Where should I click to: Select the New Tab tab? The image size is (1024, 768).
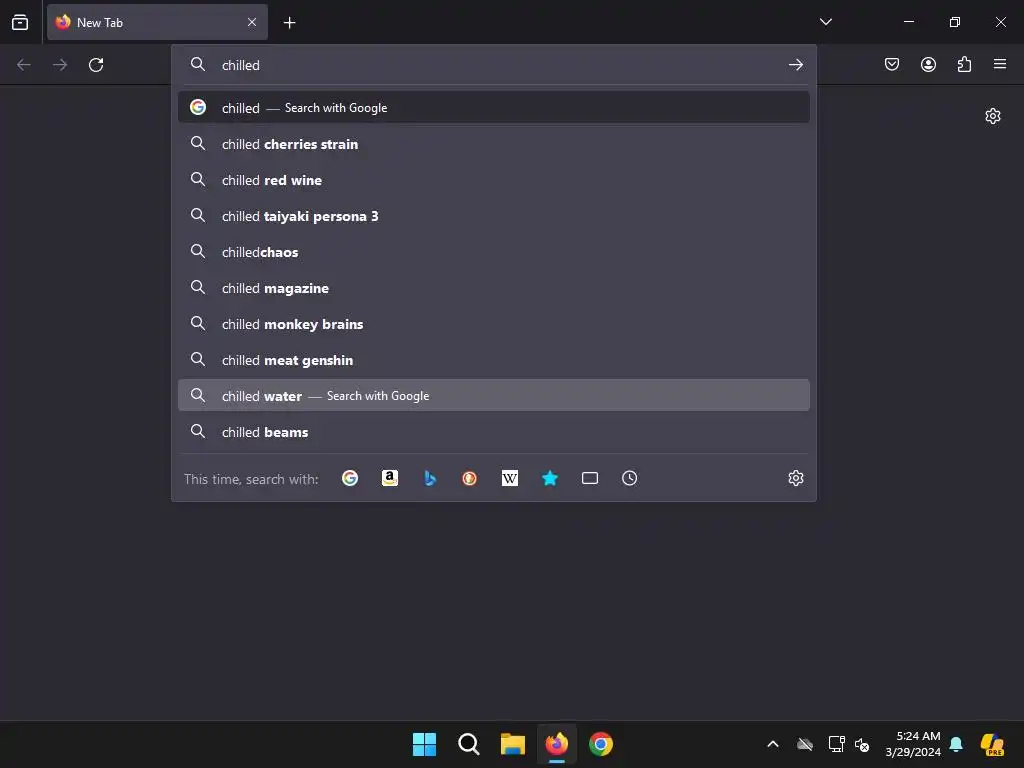pyautogui.click(x=157, y=22)
